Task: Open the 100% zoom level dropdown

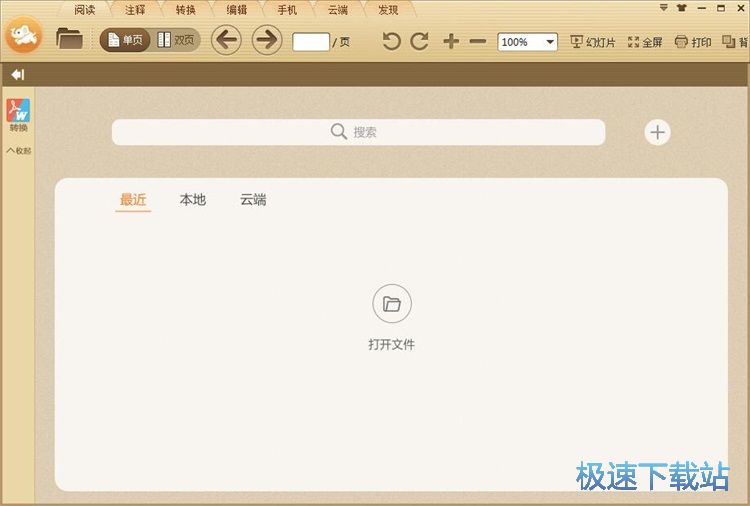Action: click(x=528, y=42)
